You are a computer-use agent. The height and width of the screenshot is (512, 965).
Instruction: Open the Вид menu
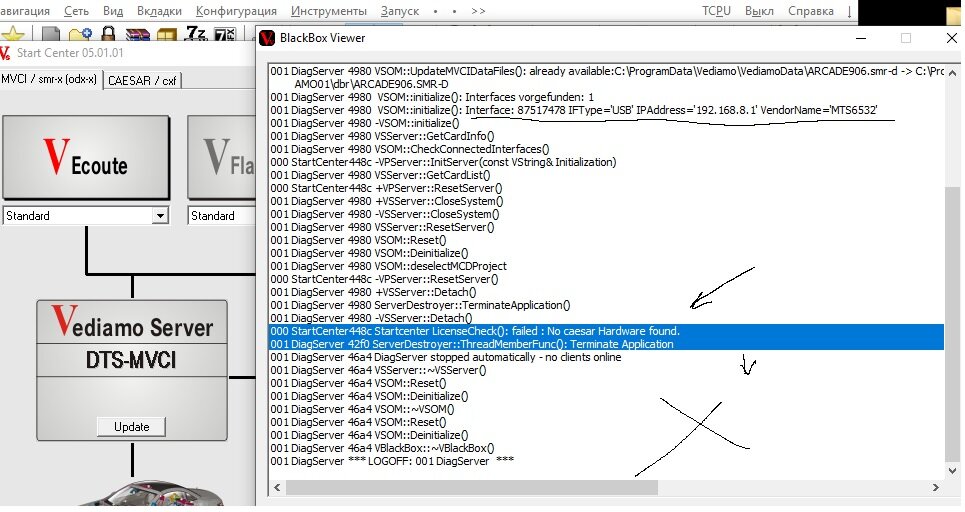point(113,11)
